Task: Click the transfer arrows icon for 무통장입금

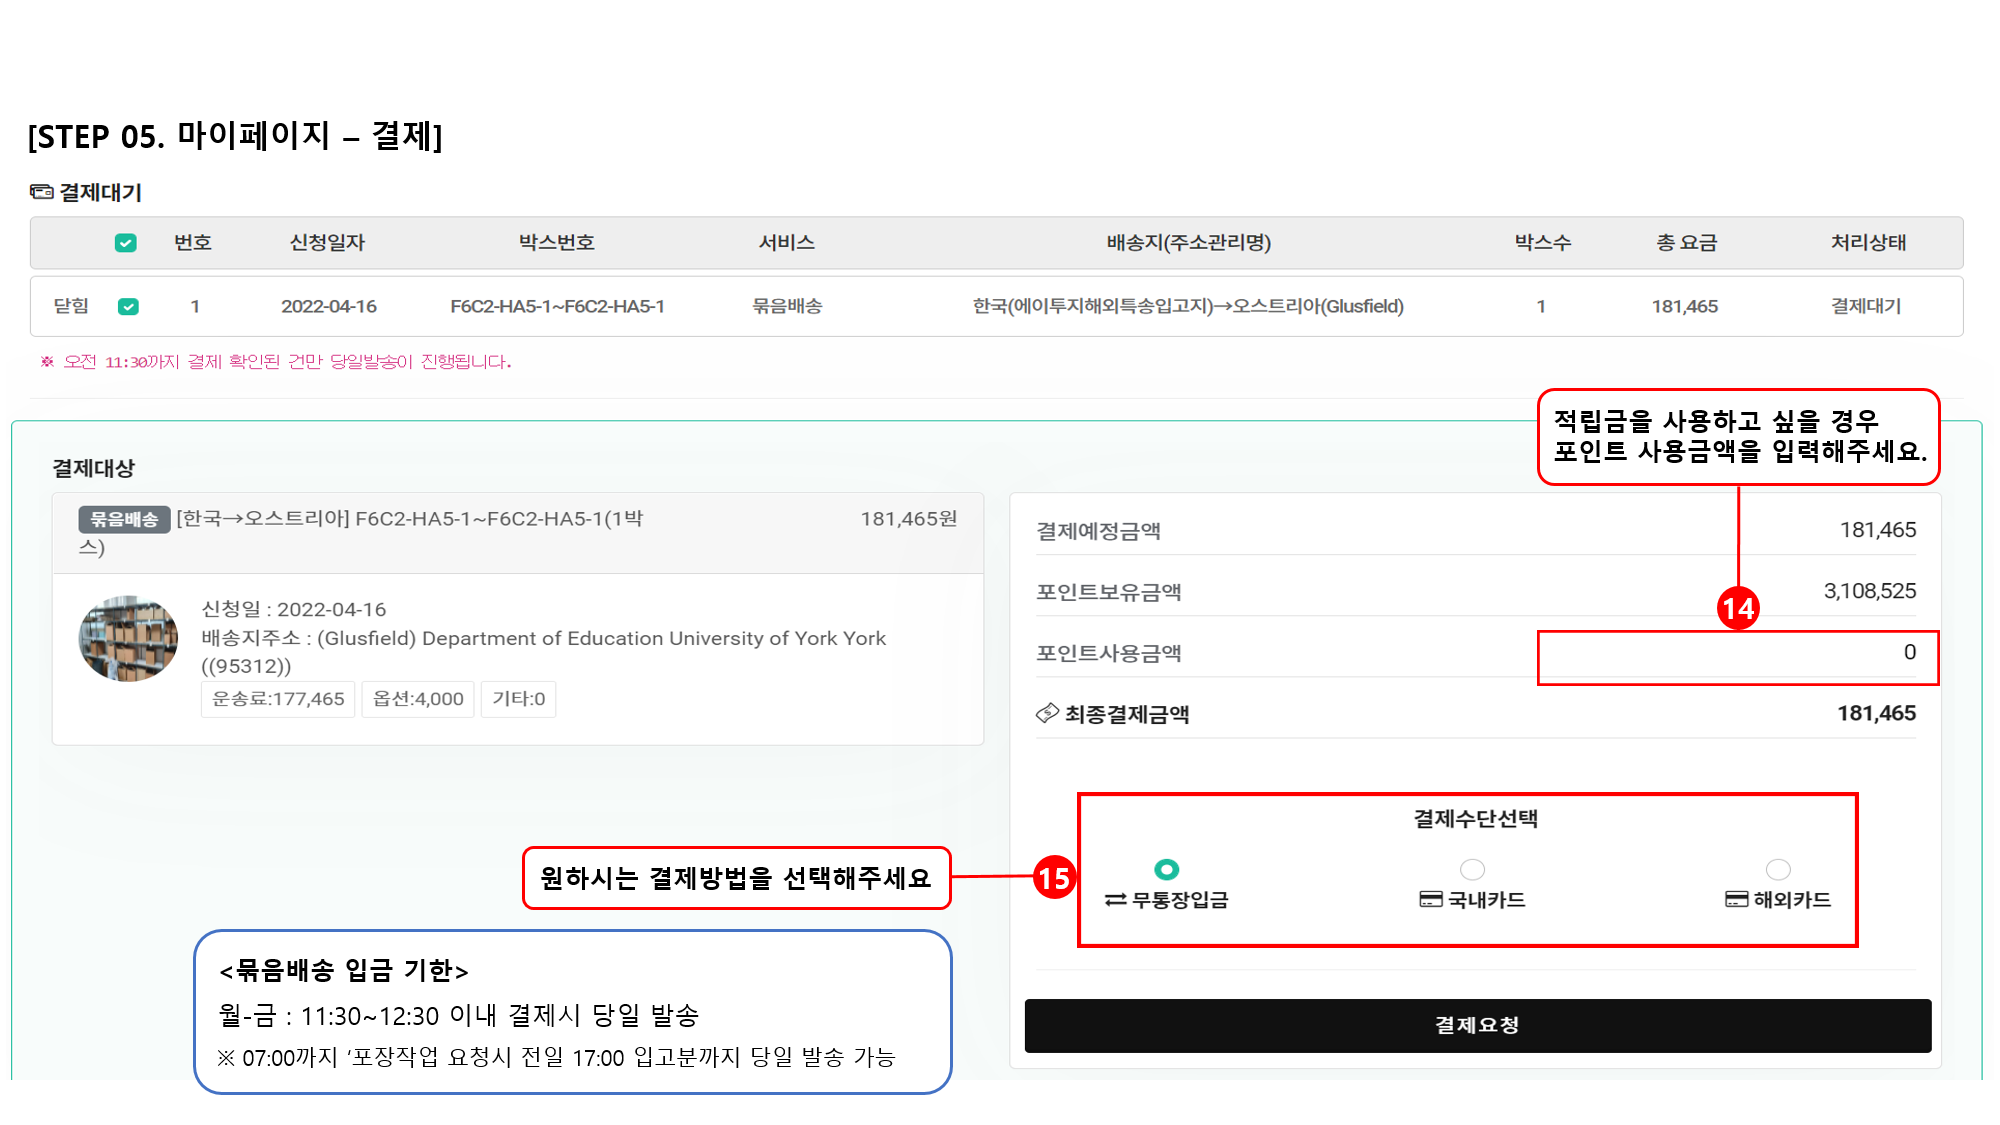Action: (1115, 900)
